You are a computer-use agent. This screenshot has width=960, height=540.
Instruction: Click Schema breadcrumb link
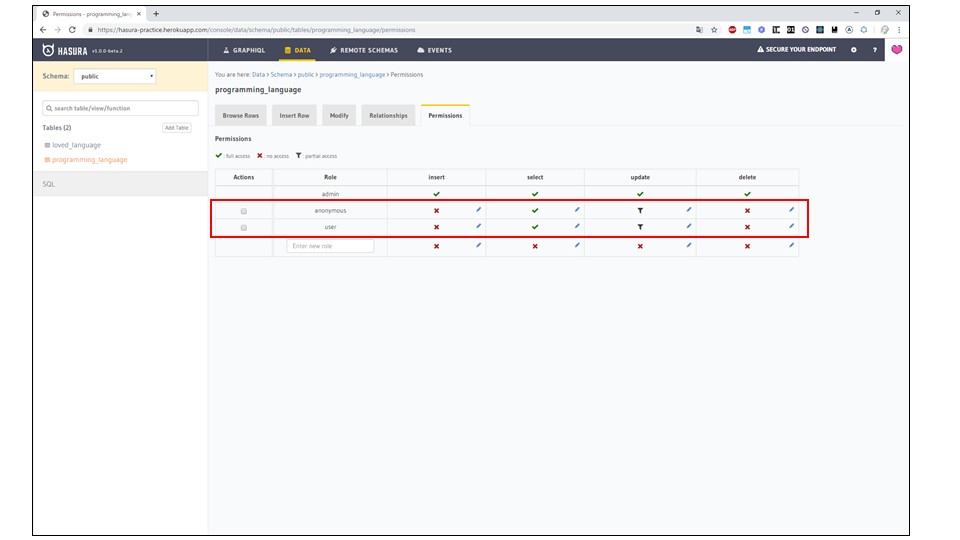281,75
